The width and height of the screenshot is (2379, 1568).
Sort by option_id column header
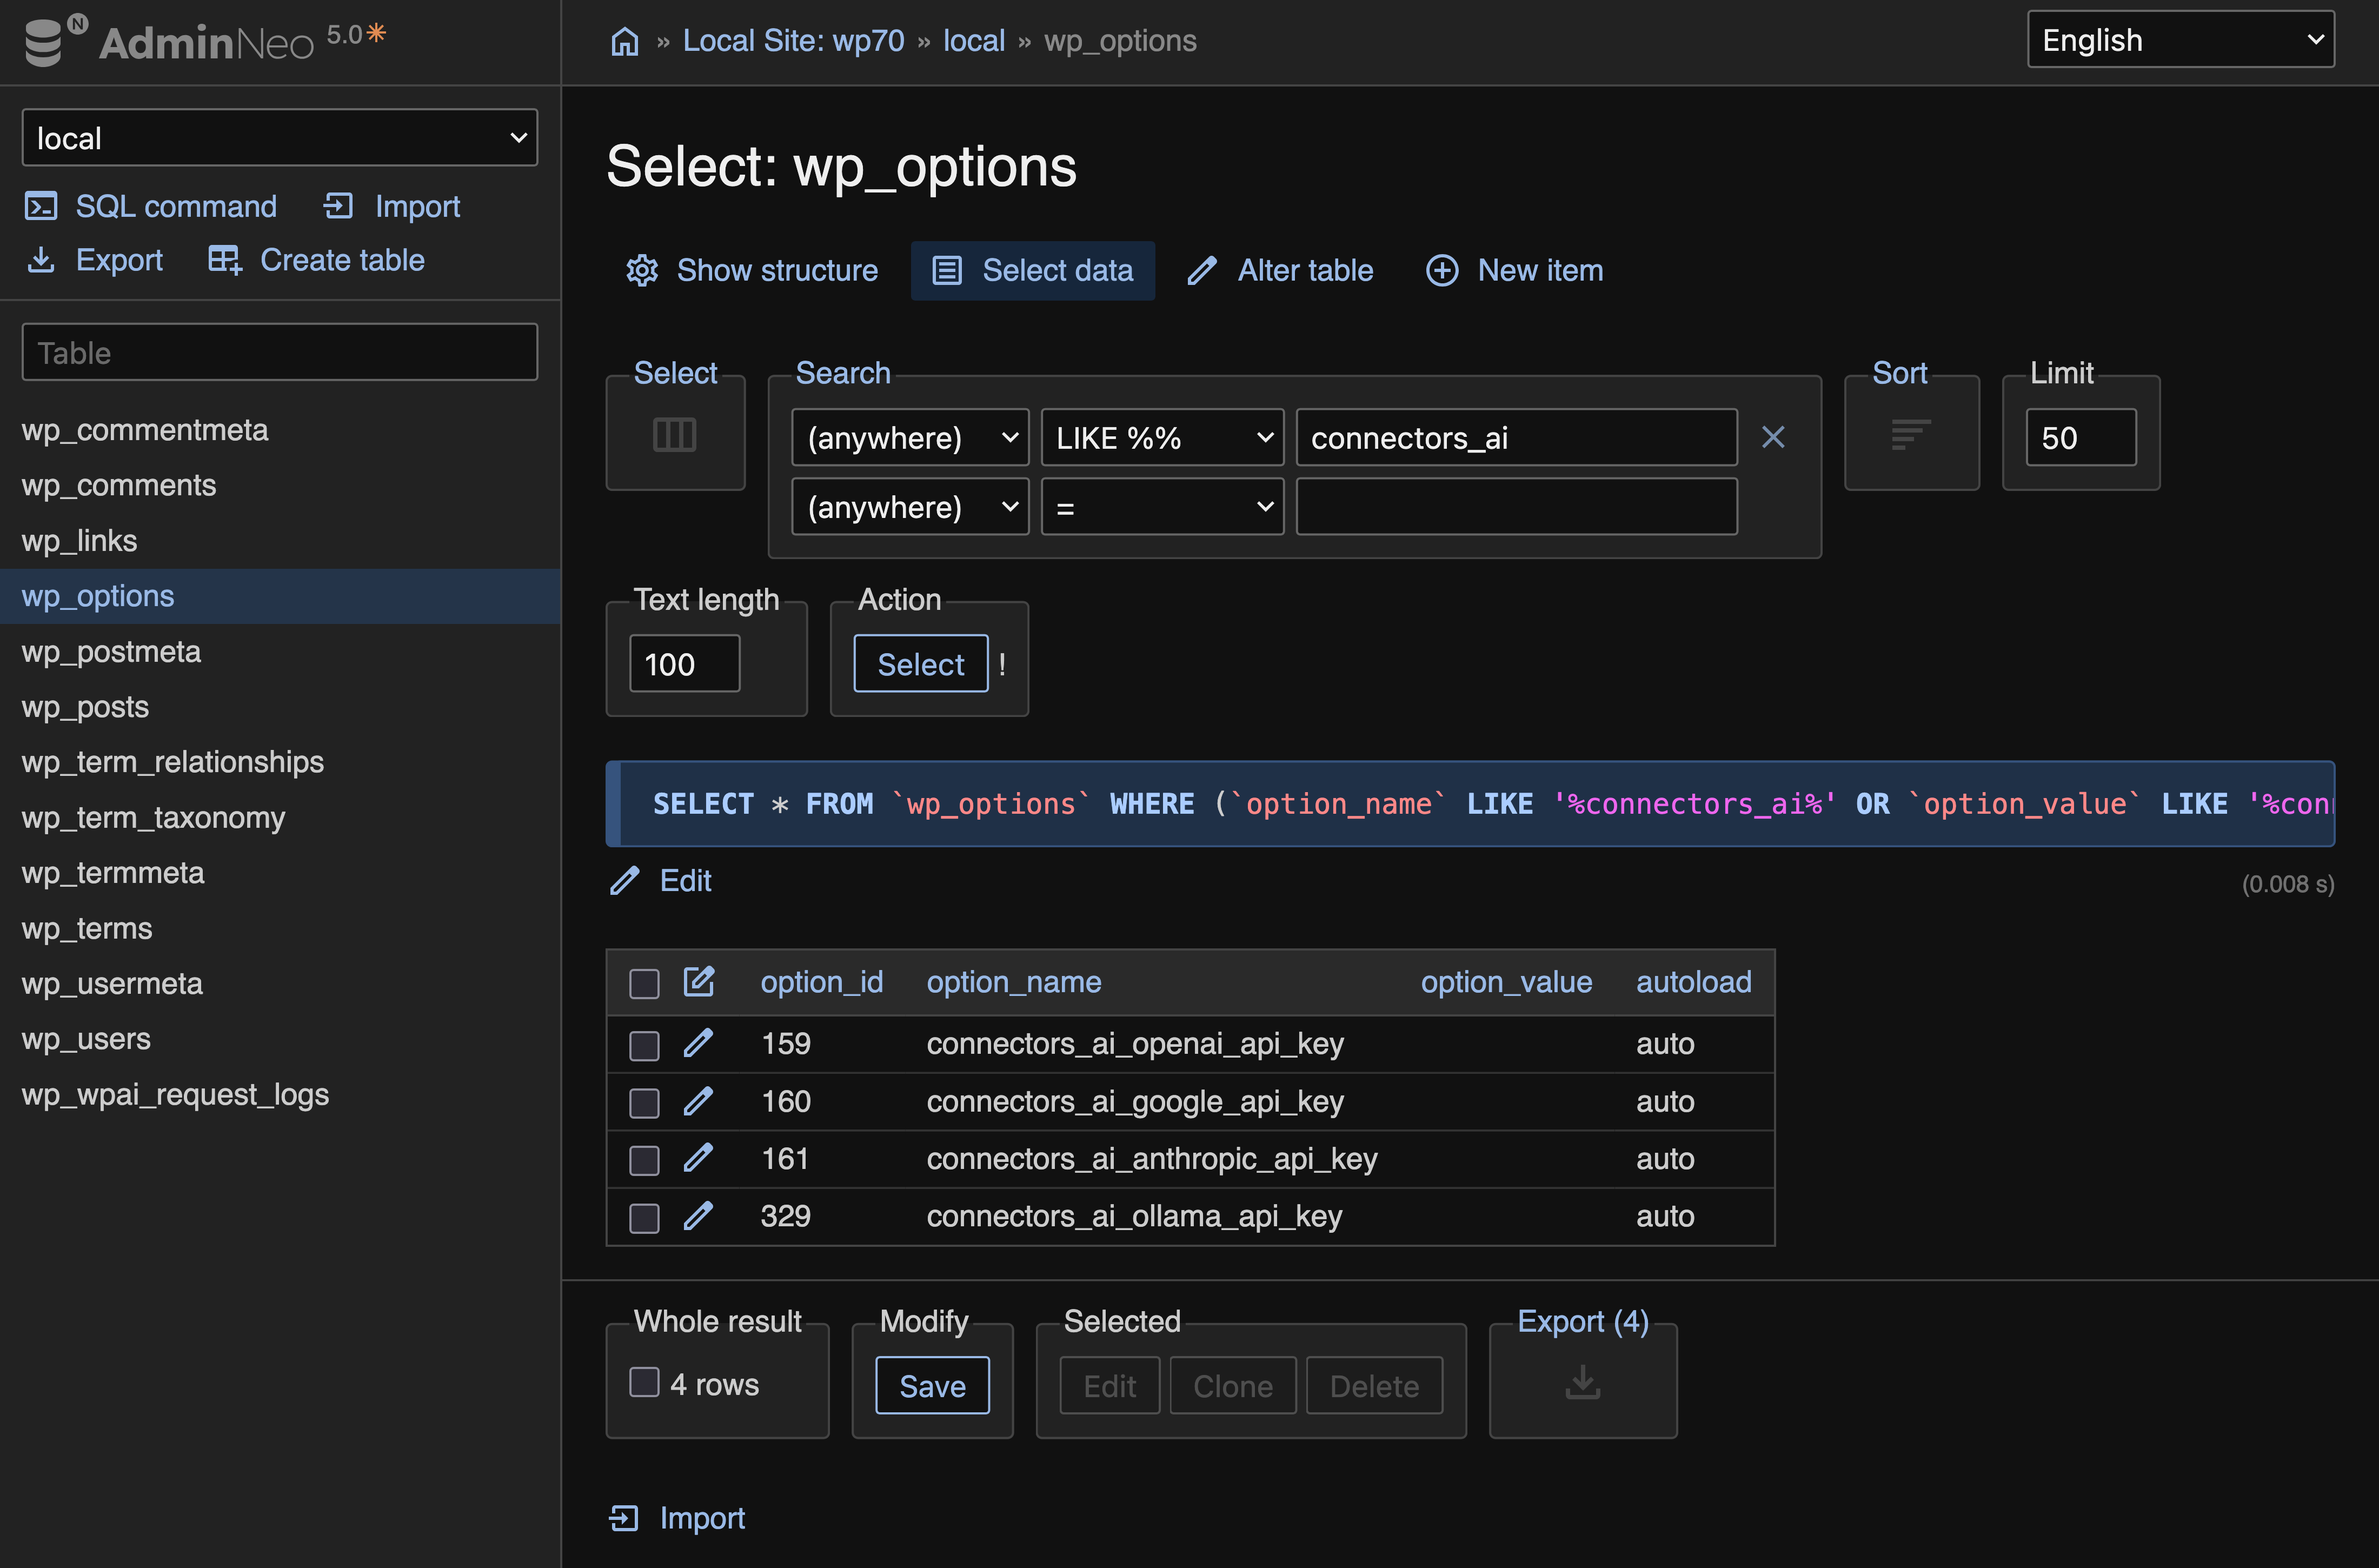click(822, 982)
